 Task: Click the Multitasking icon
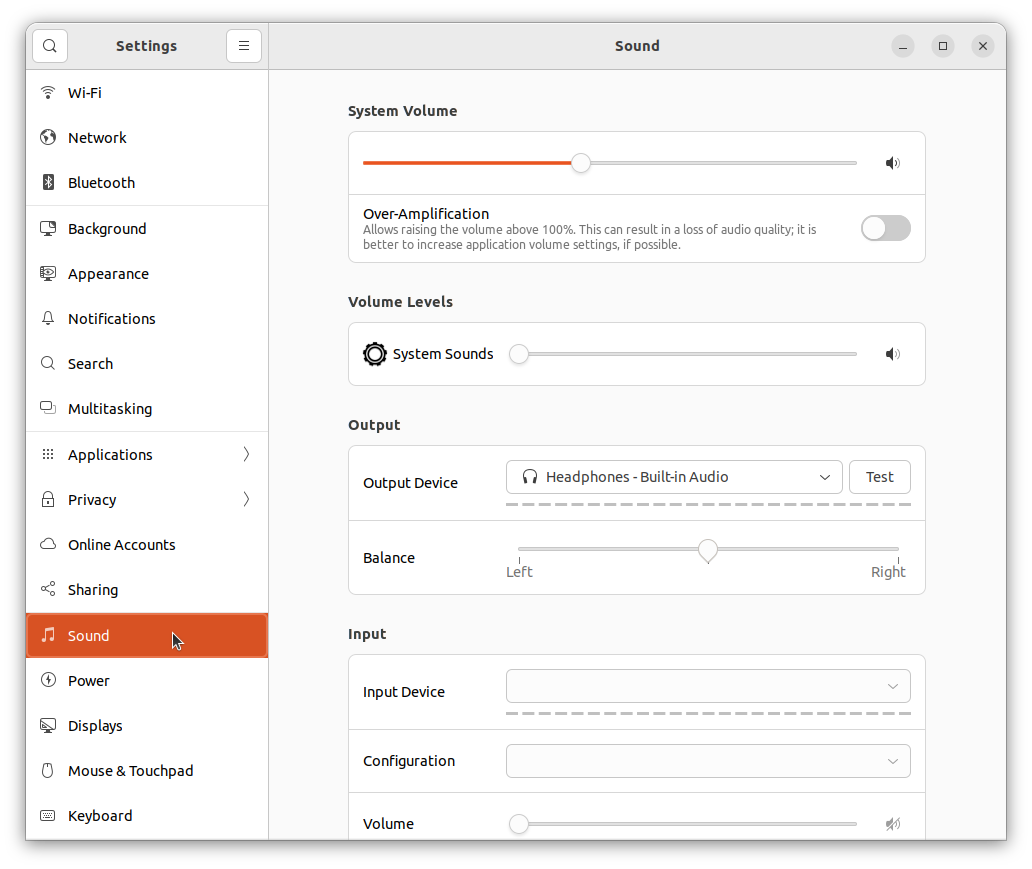[x=48, y=408]
